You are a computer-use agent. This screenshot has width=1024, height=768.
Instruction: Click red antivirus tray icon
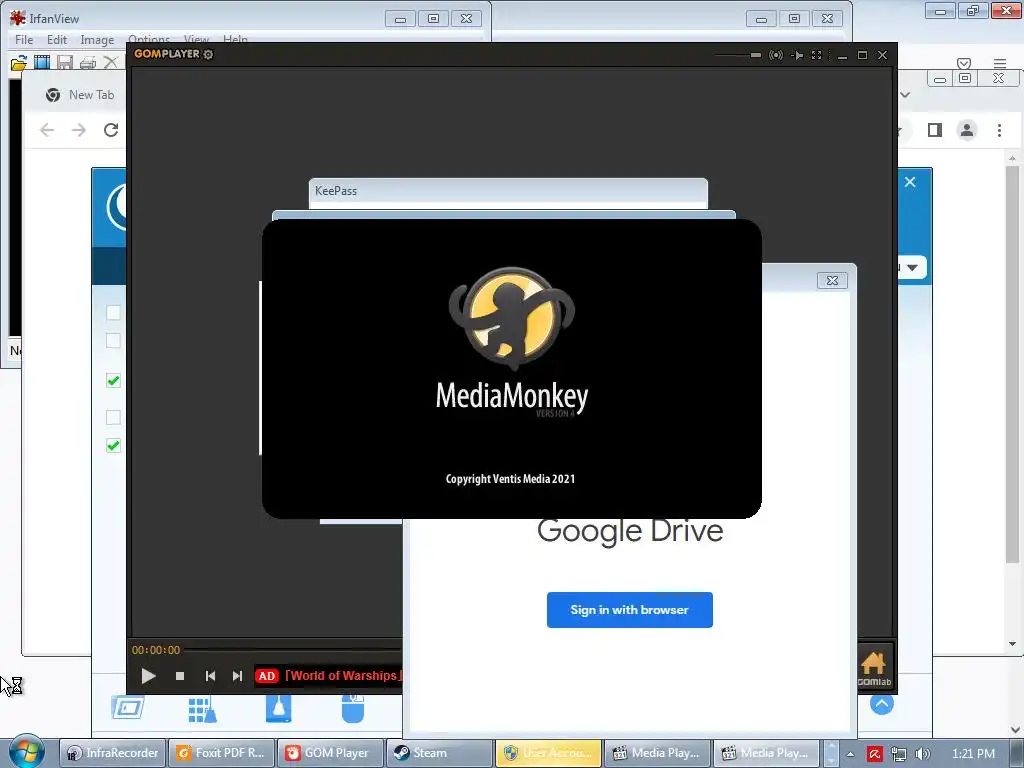pyautogui.click(x=875, y=754)
